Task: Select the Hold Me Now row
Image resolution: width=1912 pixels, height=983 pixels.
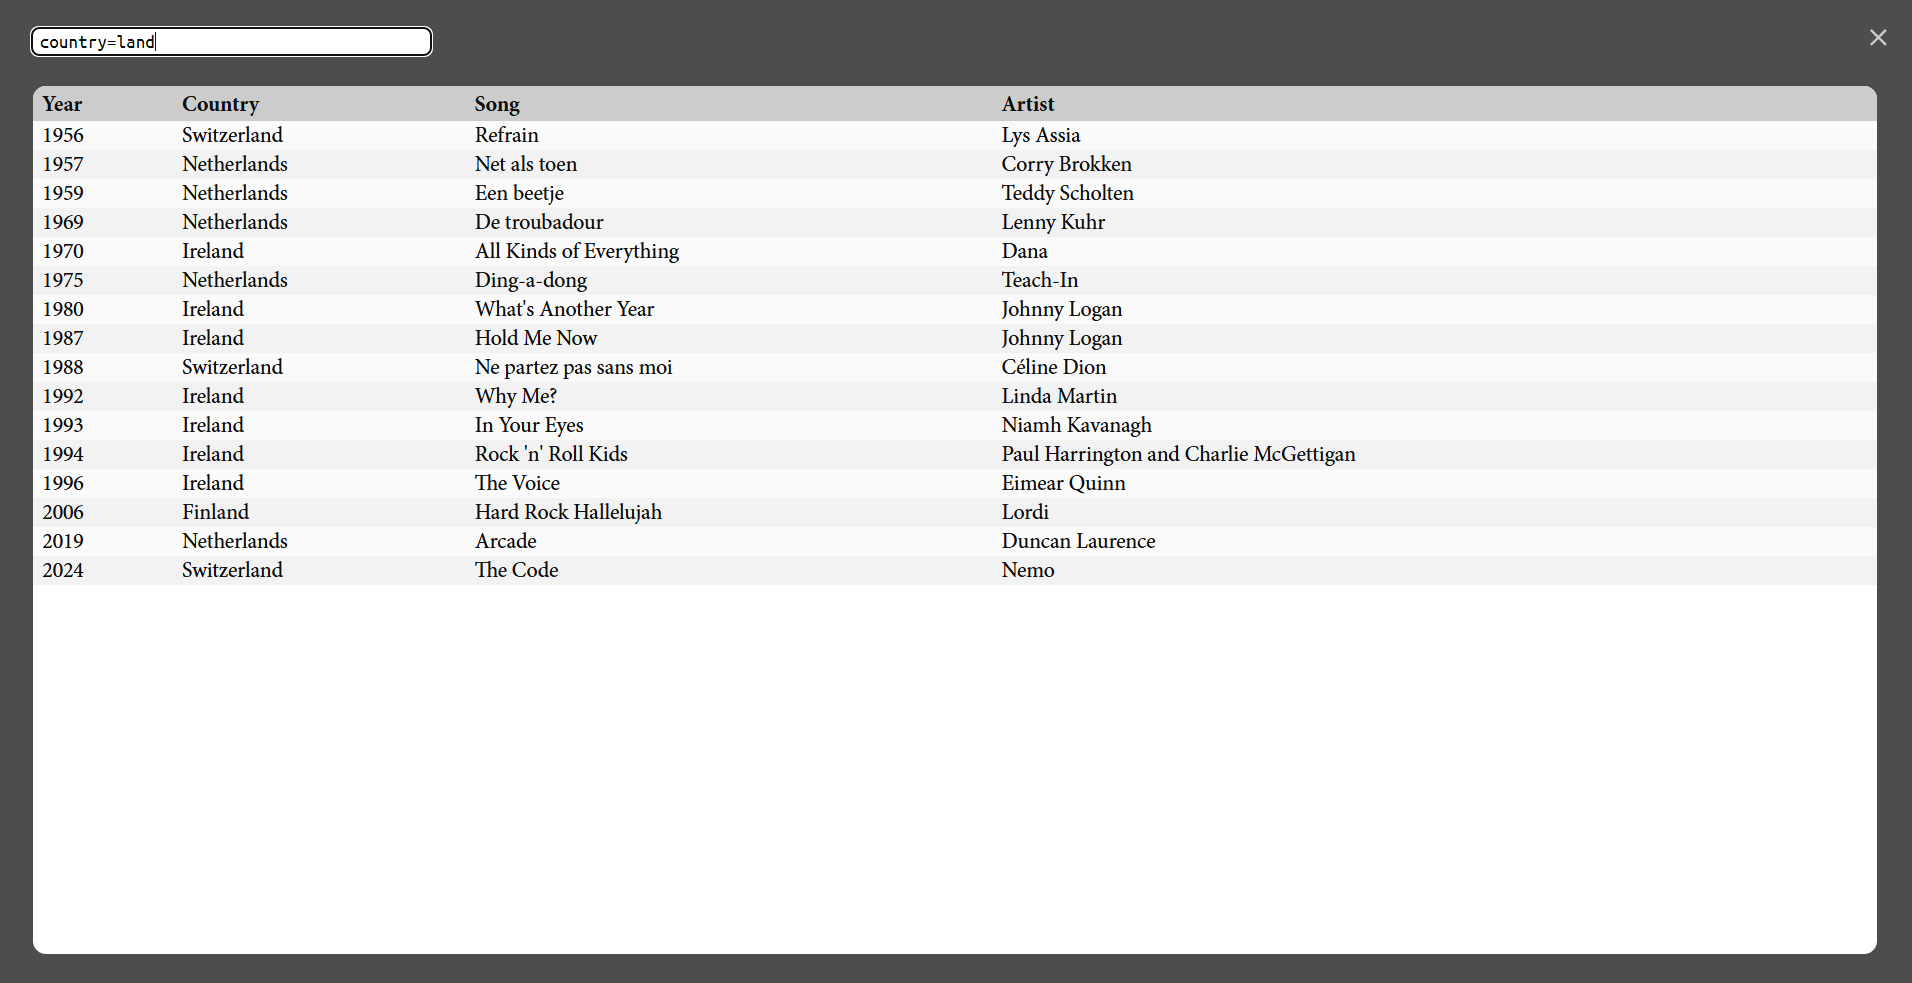Action: tap(535, 338)
